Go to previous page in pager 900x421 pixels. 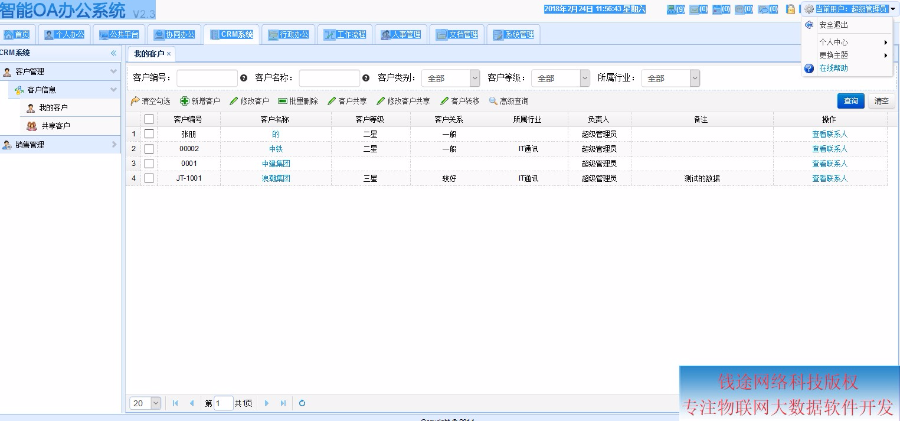pyautogui.click(x=192, y=403)
